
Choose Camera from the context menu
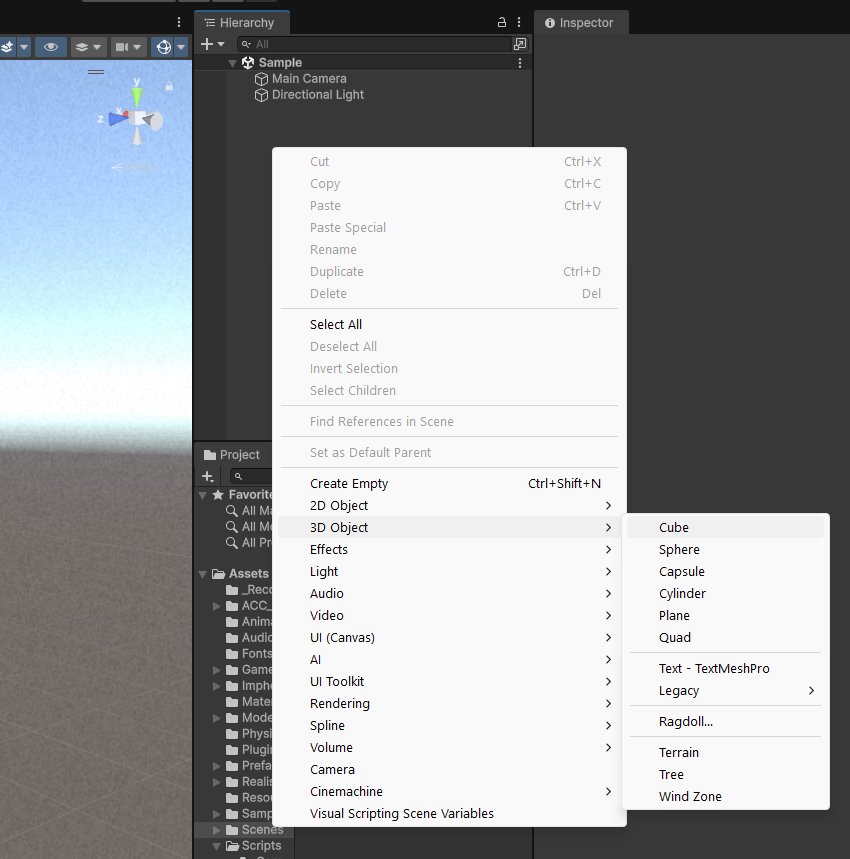pos(450,769)
